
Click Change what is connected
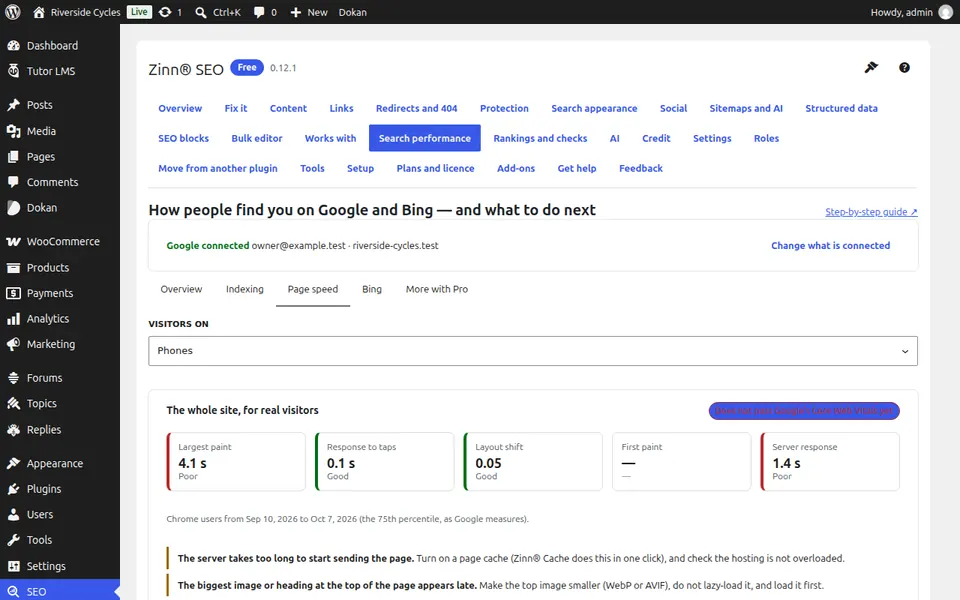click(x=830, y=246)
